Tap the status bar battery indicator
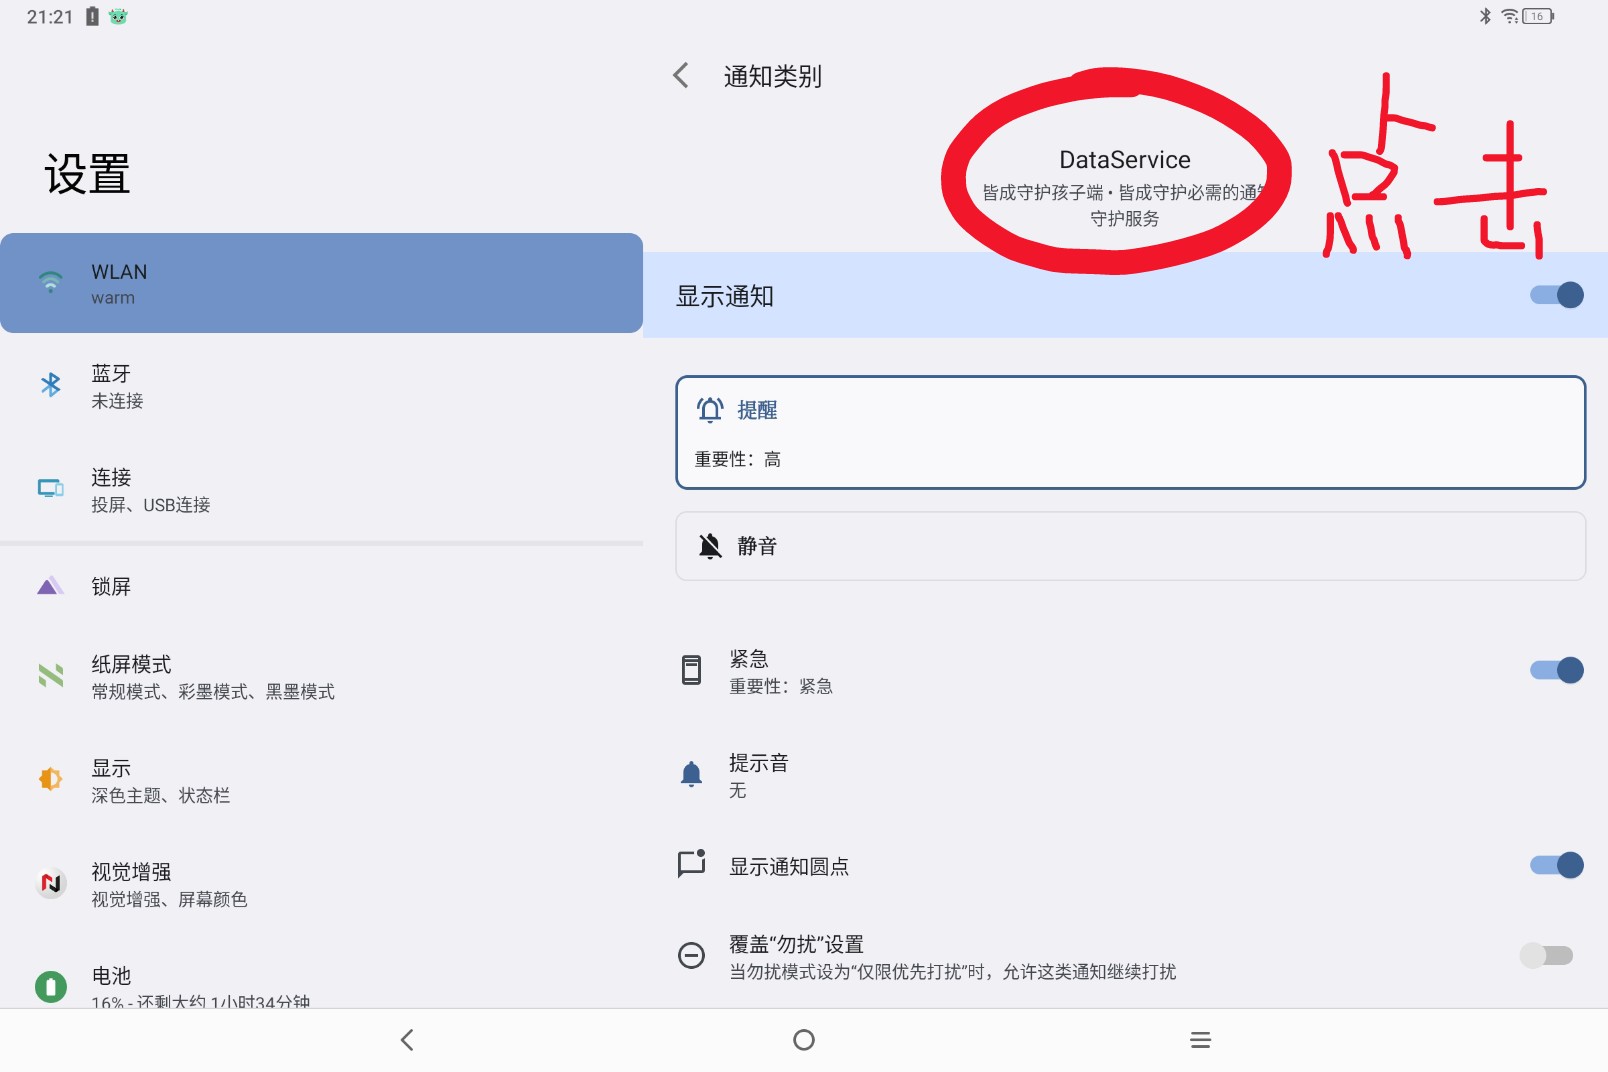Image resolution: width=1608 pixels, height=1072 pixels. (x=1538, y=16)
